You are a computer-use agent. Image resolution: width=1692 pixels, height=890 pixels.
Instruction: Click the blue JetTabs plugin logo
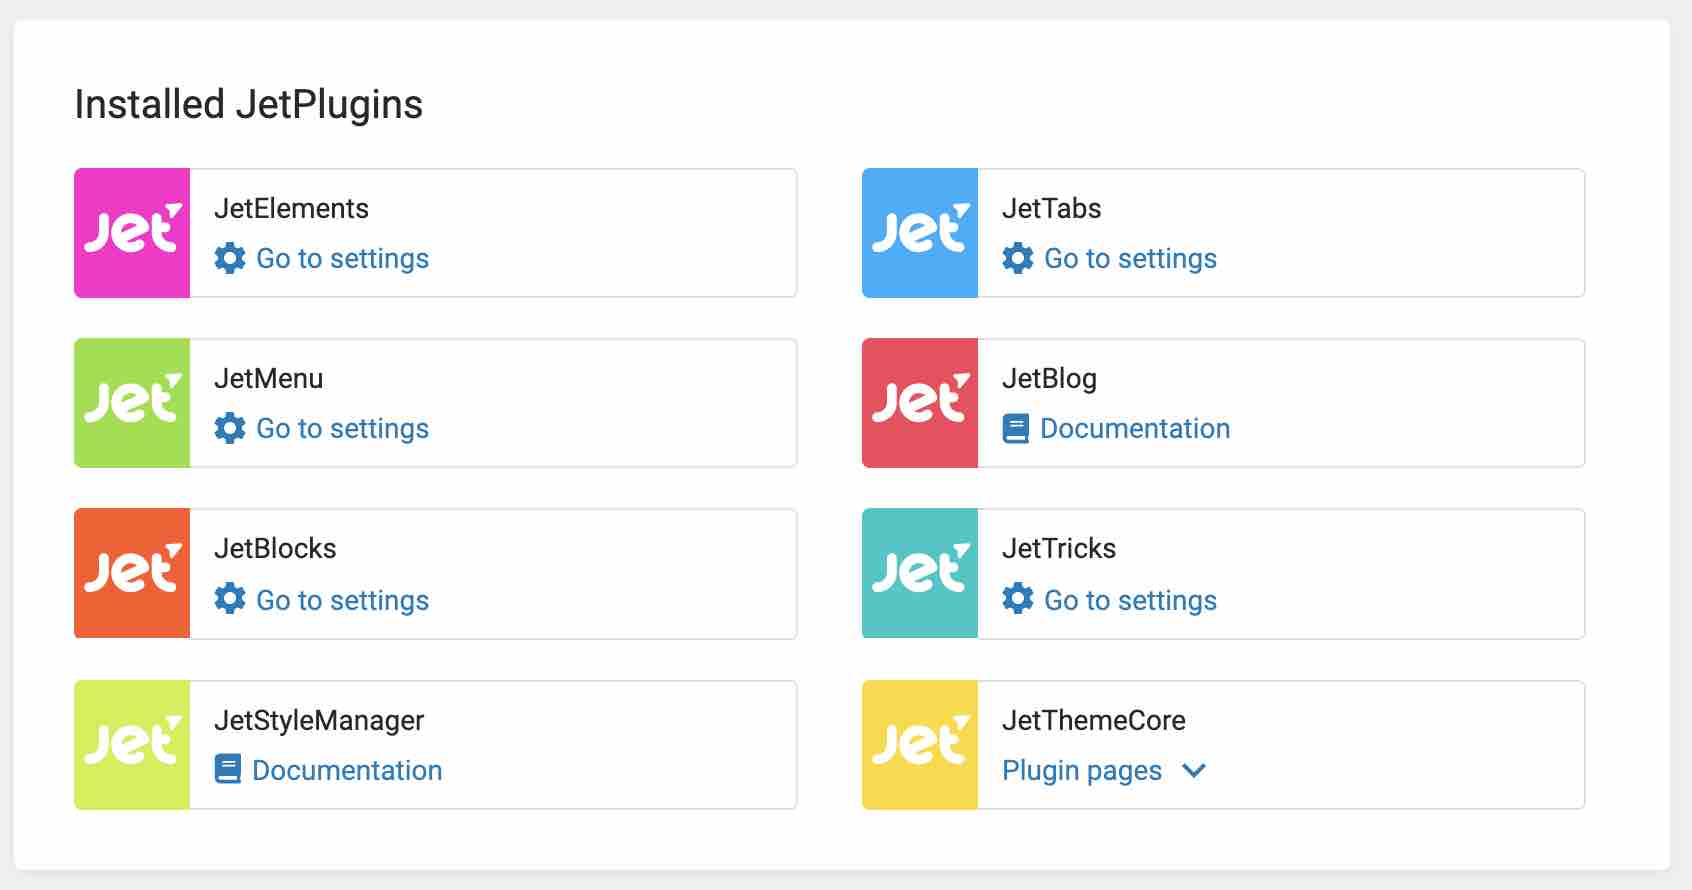[x=920, y=233]
